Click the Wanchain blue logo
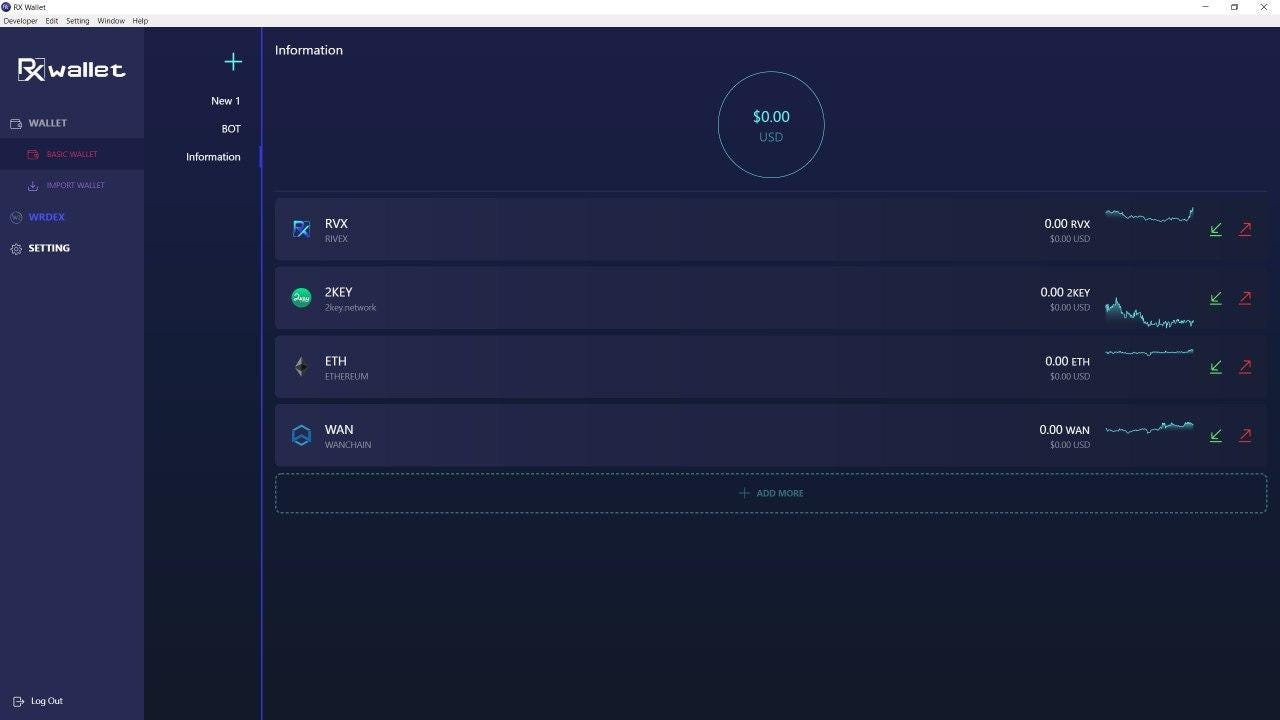Screen dimensions: 1280x720 point(301,435)
